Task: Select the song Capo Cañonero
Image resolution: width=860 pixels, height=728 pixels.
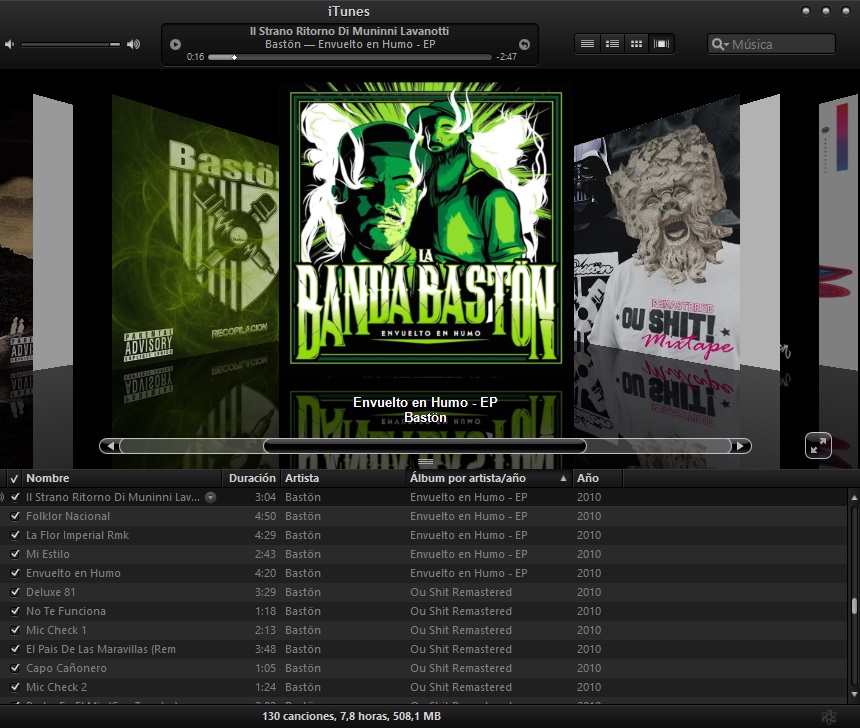Action: point(66,668)
